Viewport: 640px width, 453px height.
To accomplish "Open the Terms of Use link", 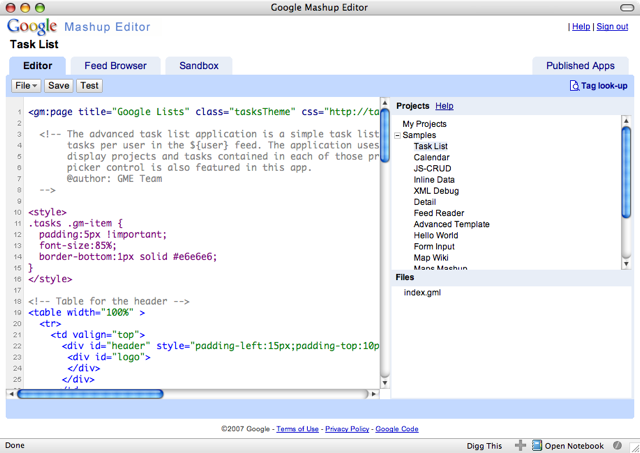I will tap(297, 429).
